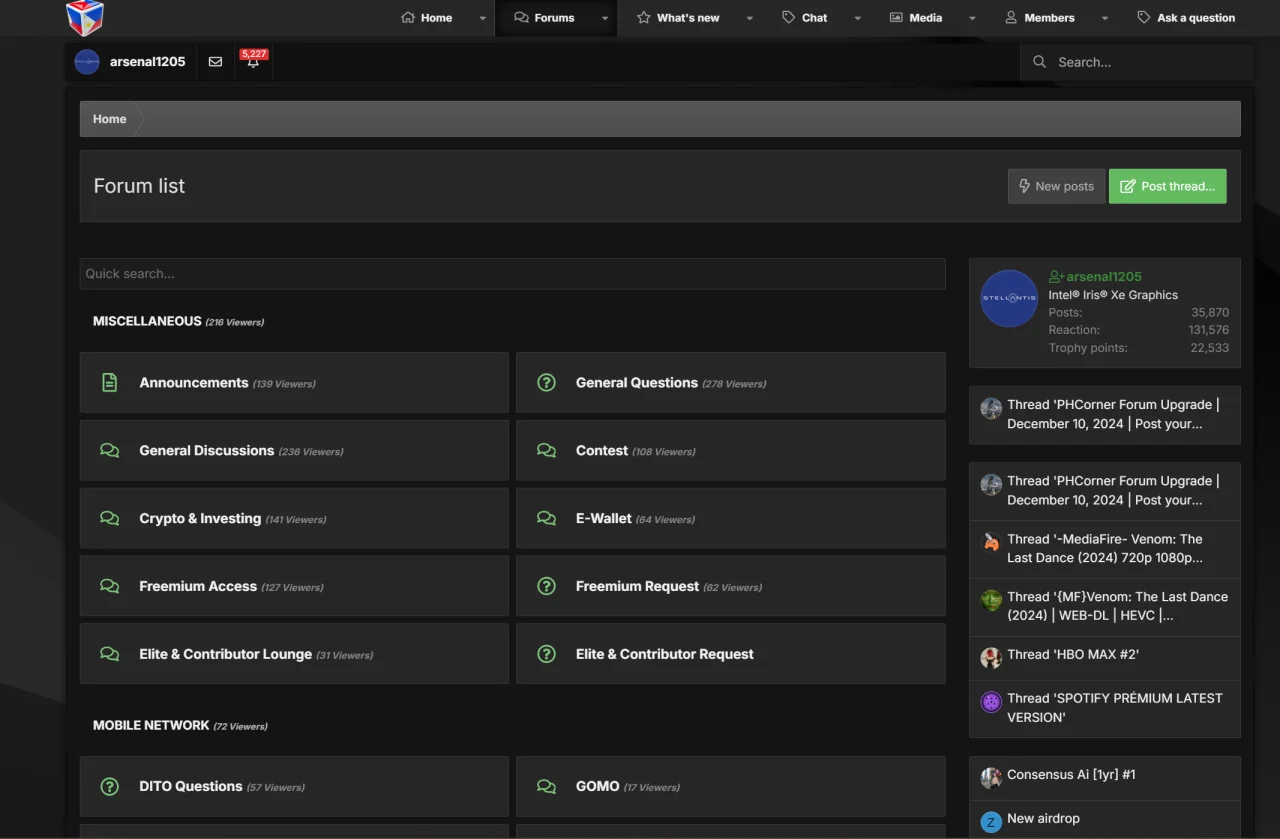Click avatar beside Consensus Ai thread
The height and width of the screenshot is (839, 1280).
pos(991,778)
